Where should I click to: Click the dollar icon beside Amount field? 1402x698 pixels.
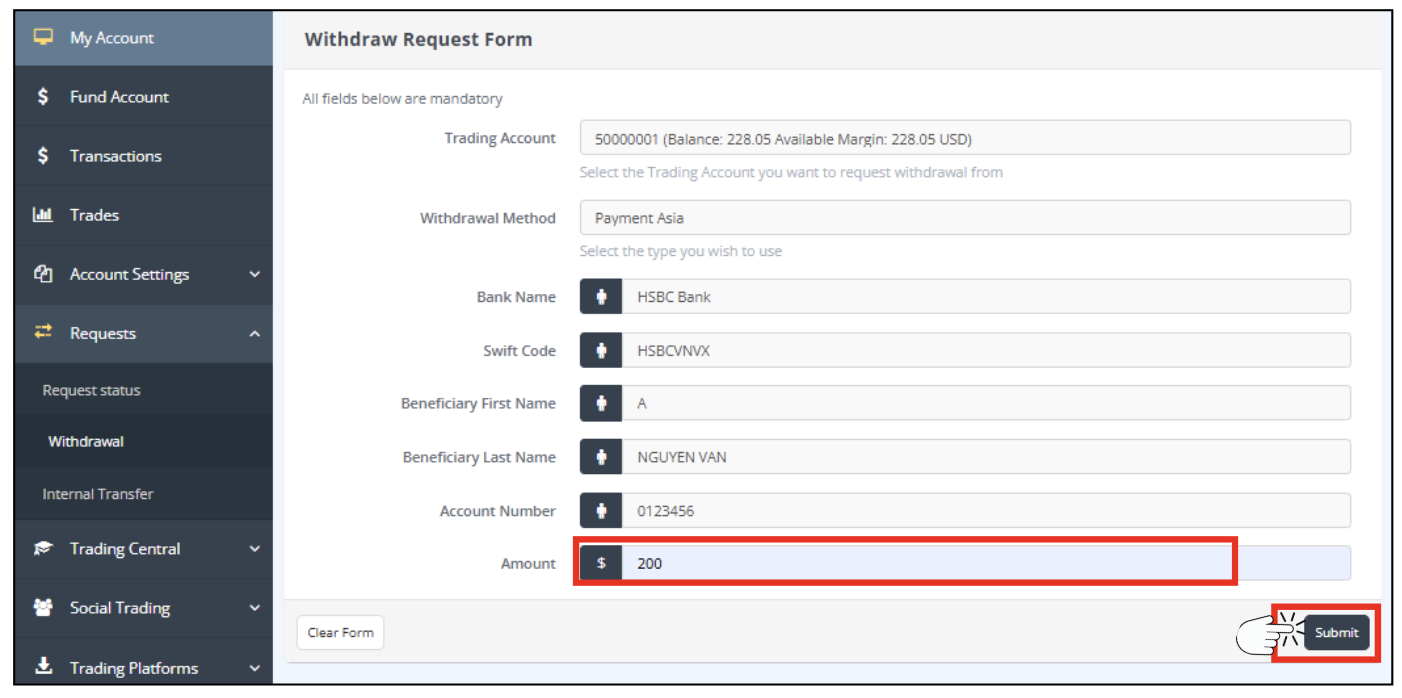point(601,563)
